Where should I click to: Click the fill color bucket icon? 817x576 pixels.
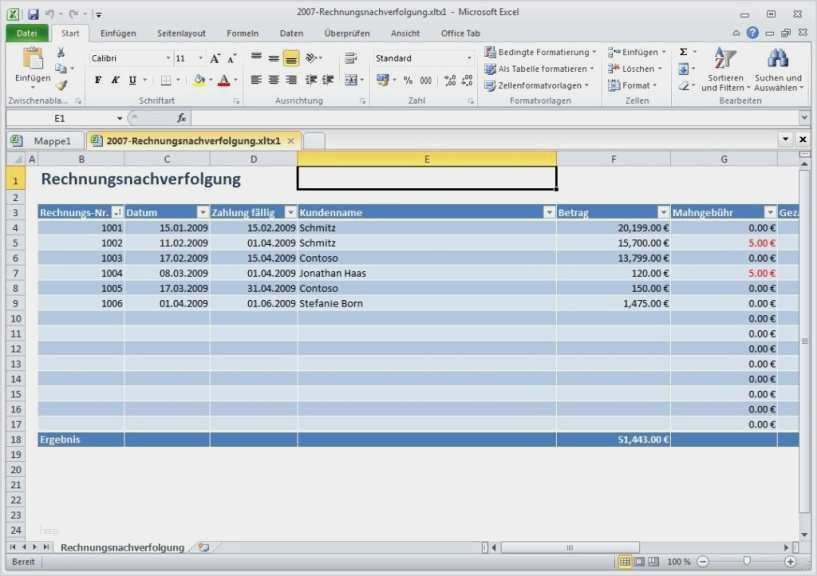199,80
